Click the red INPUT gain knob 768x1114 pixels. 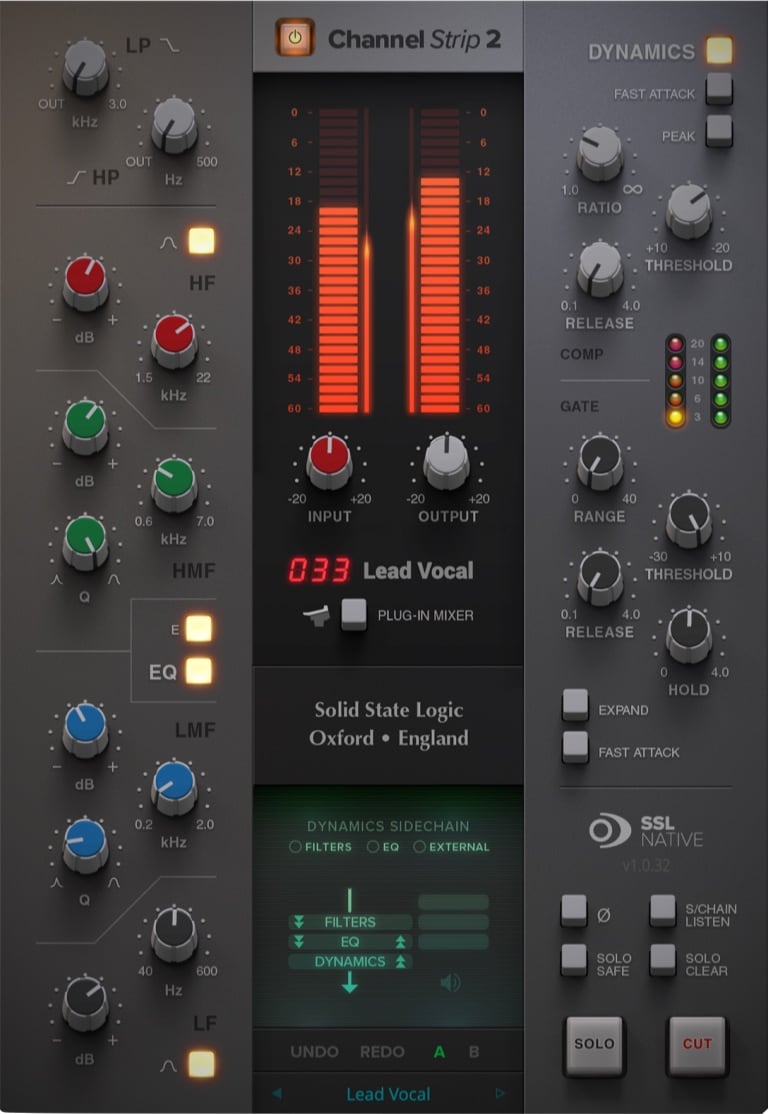coord(329,462)
